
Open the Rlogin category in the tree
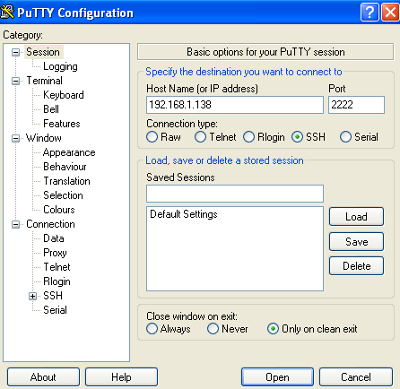pos(57,282)
